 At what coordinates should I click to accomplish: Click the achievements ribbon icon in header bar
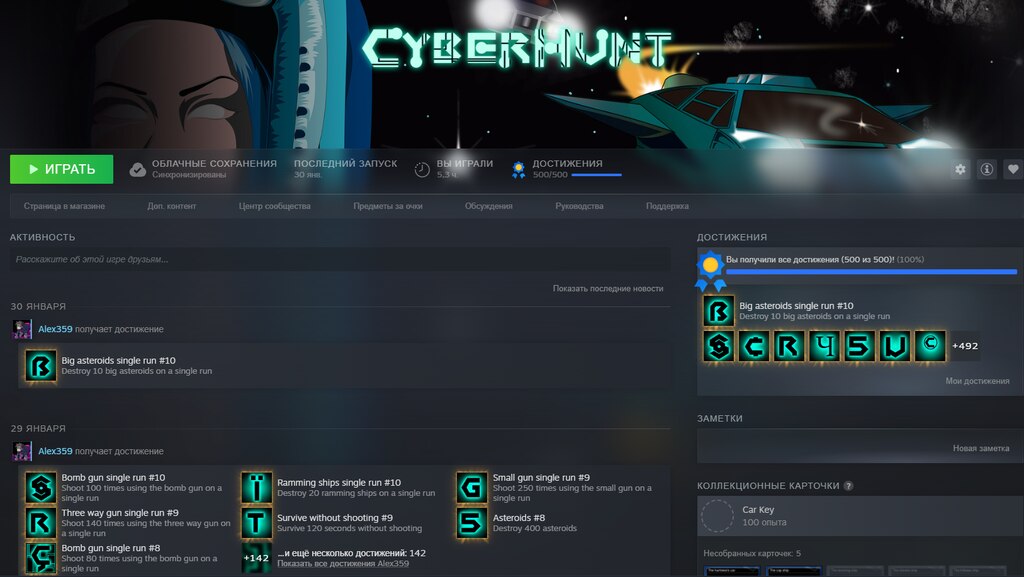519,170
